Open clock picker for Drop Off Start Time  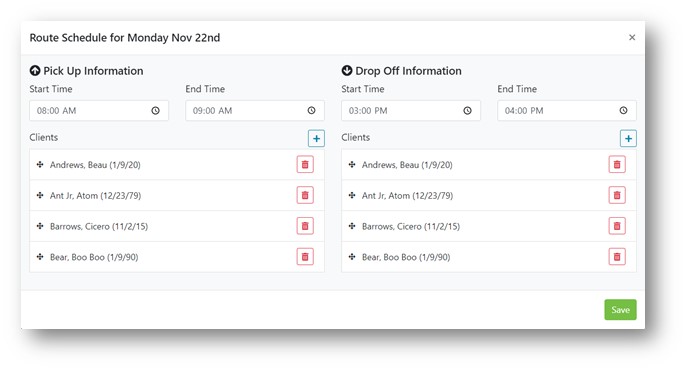(467, 111)
